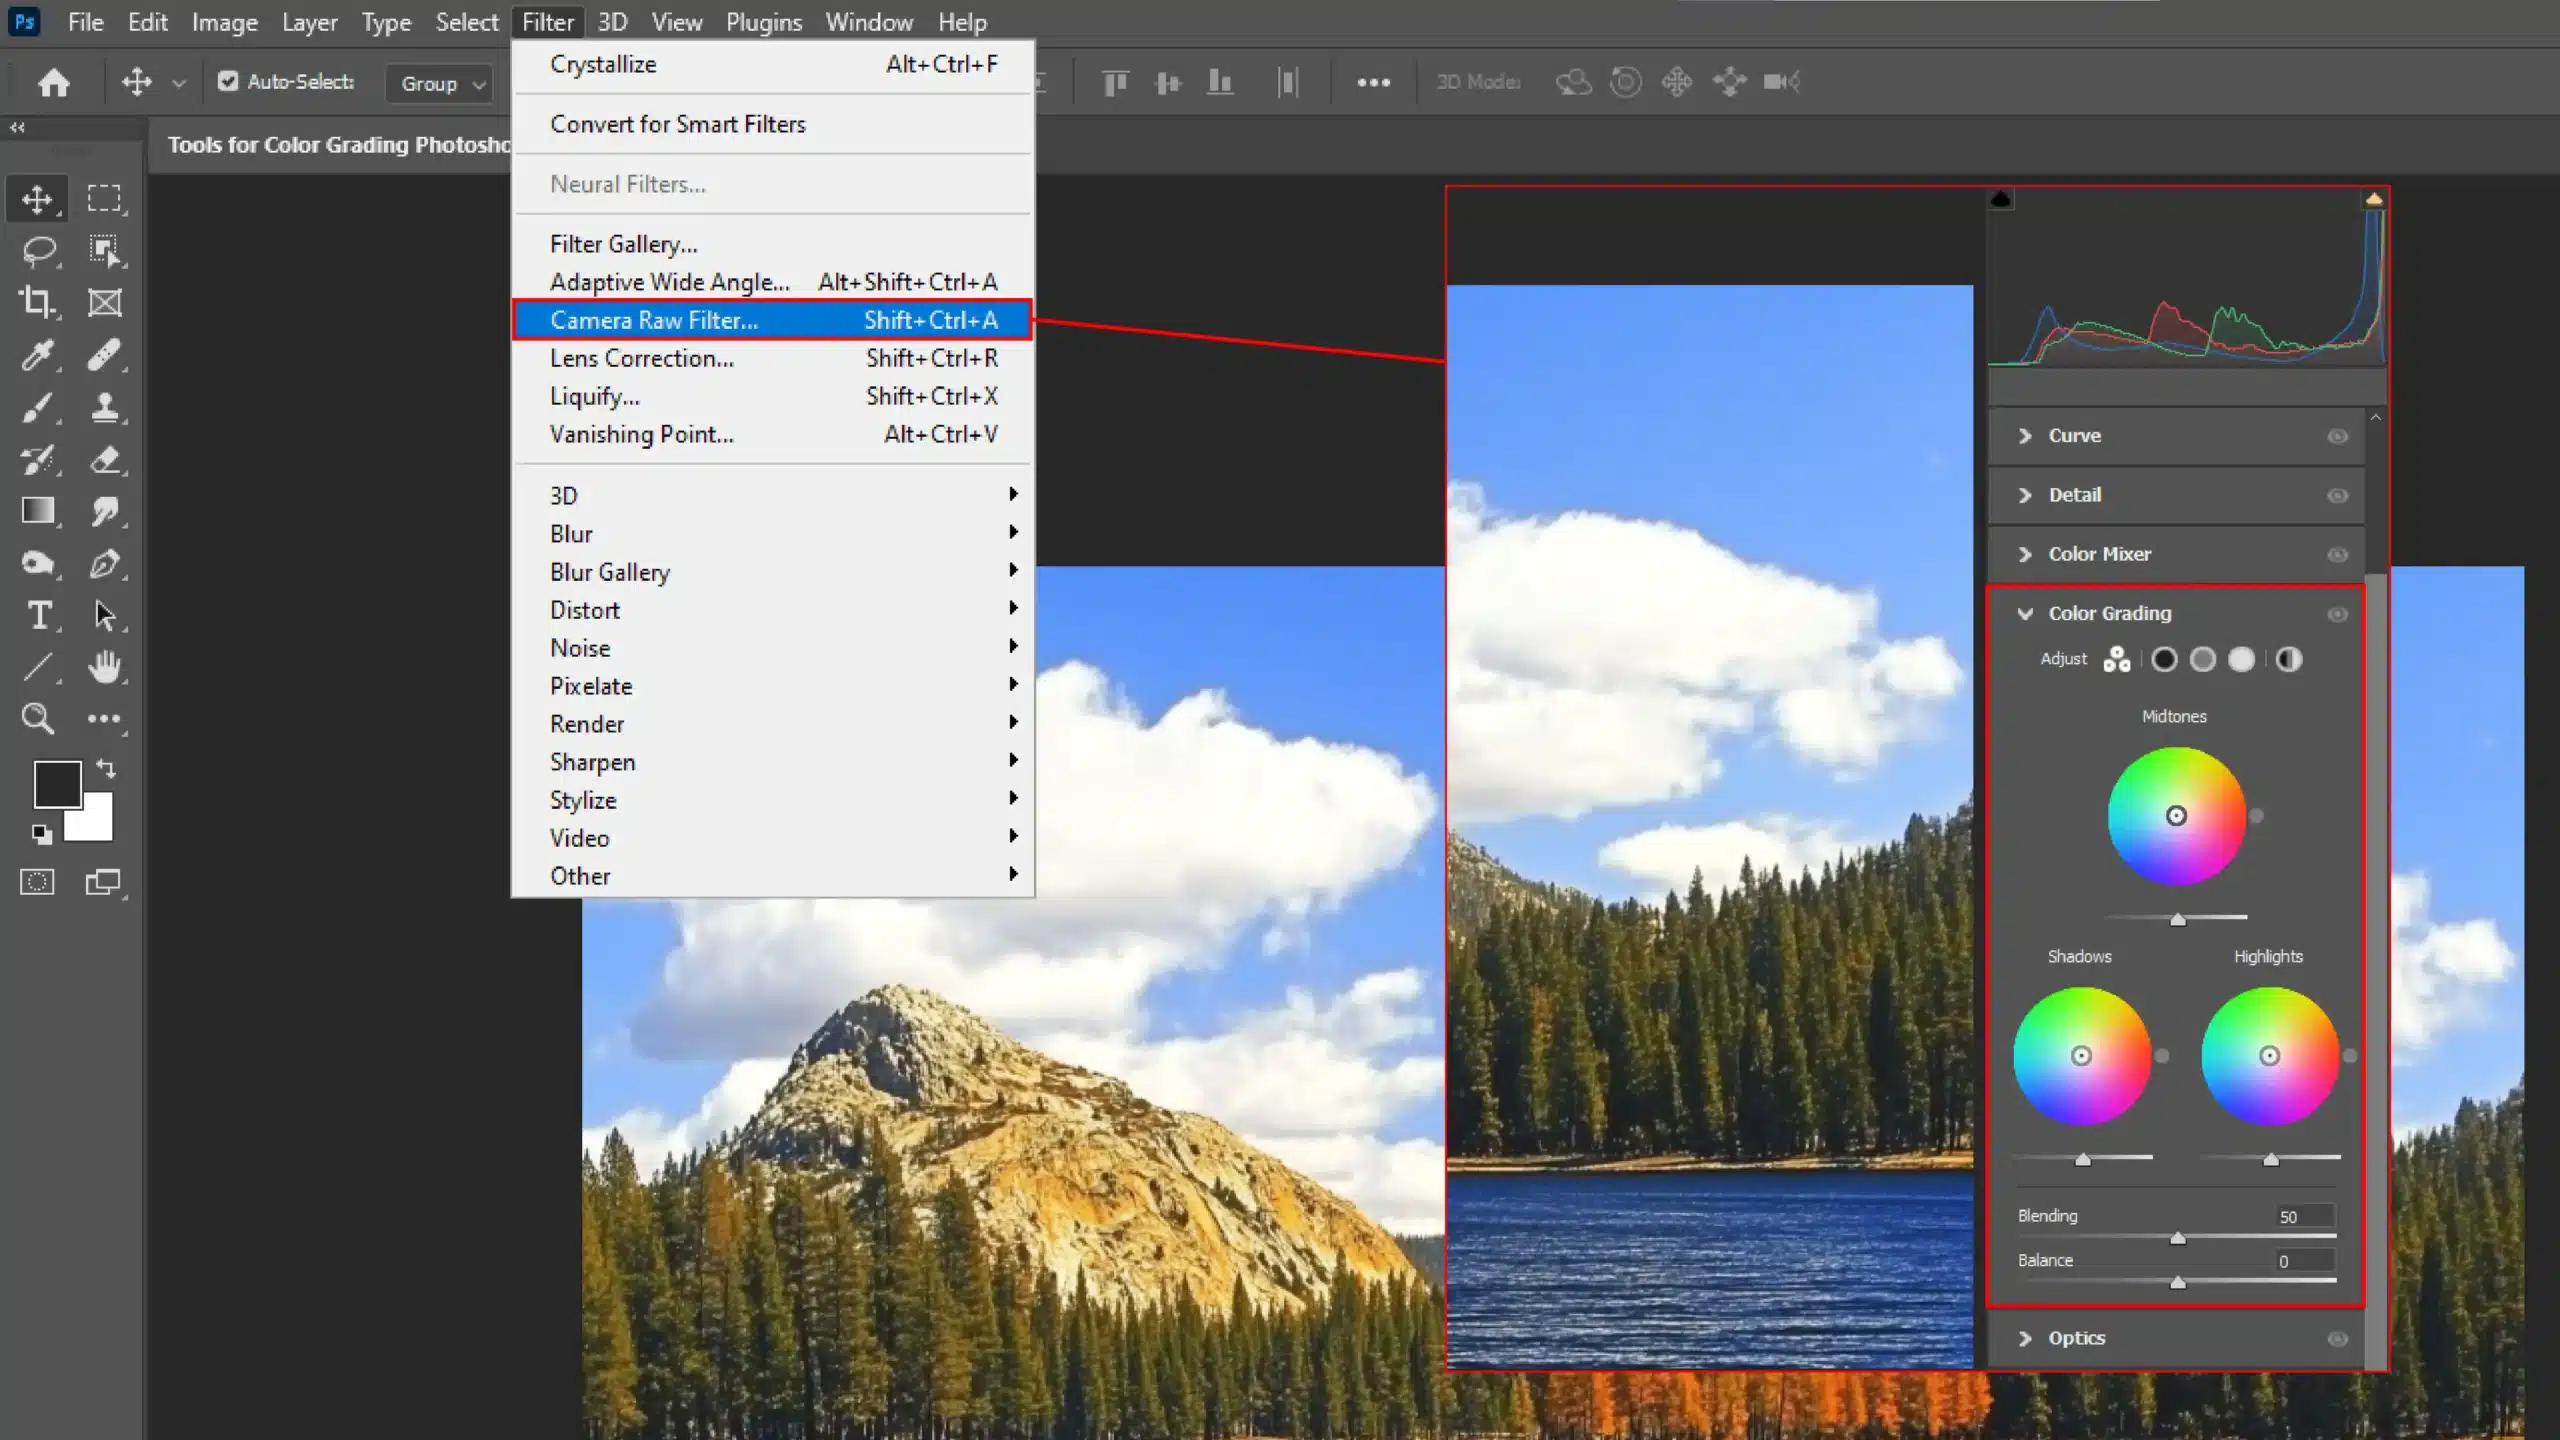Expand the Optics panel
The image size is (2560, 1440).
2025,1338
